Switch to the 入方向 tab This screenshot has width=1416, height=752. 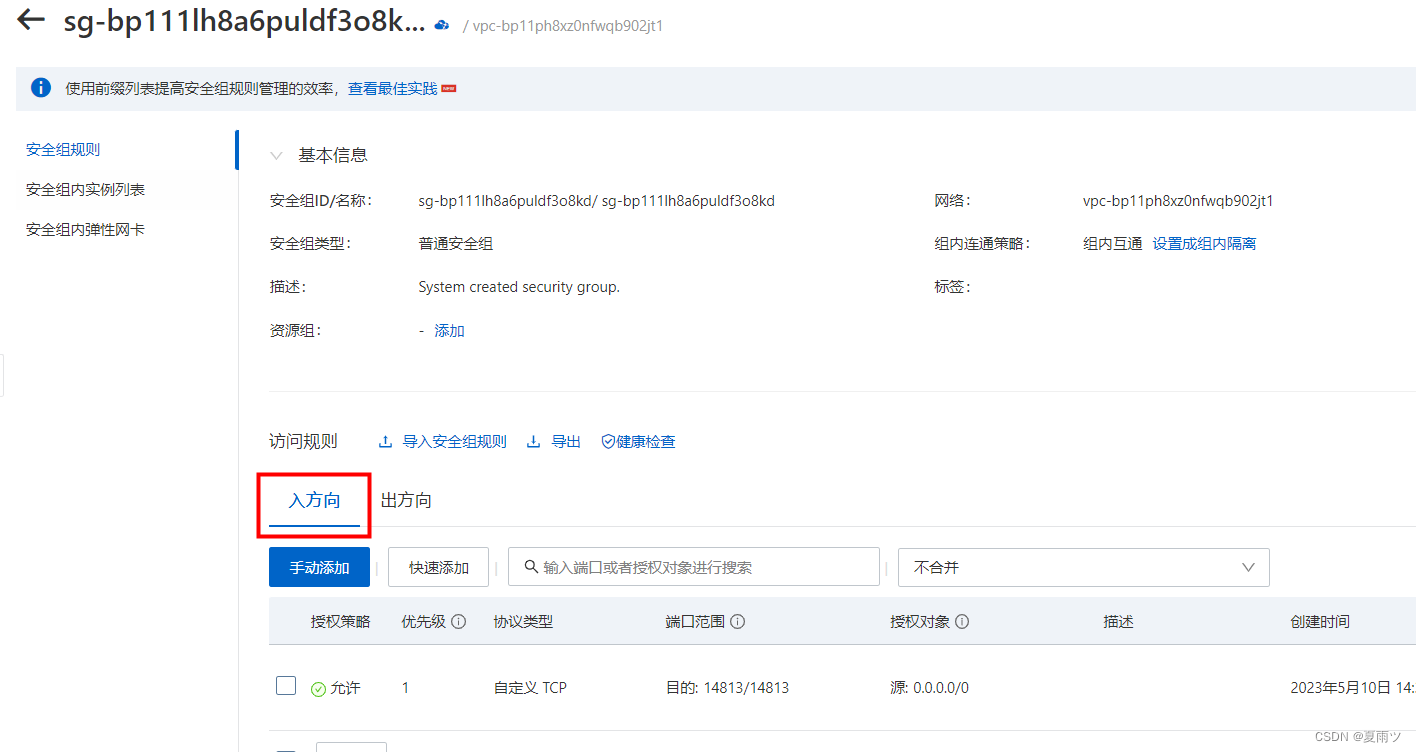(315, 500)
